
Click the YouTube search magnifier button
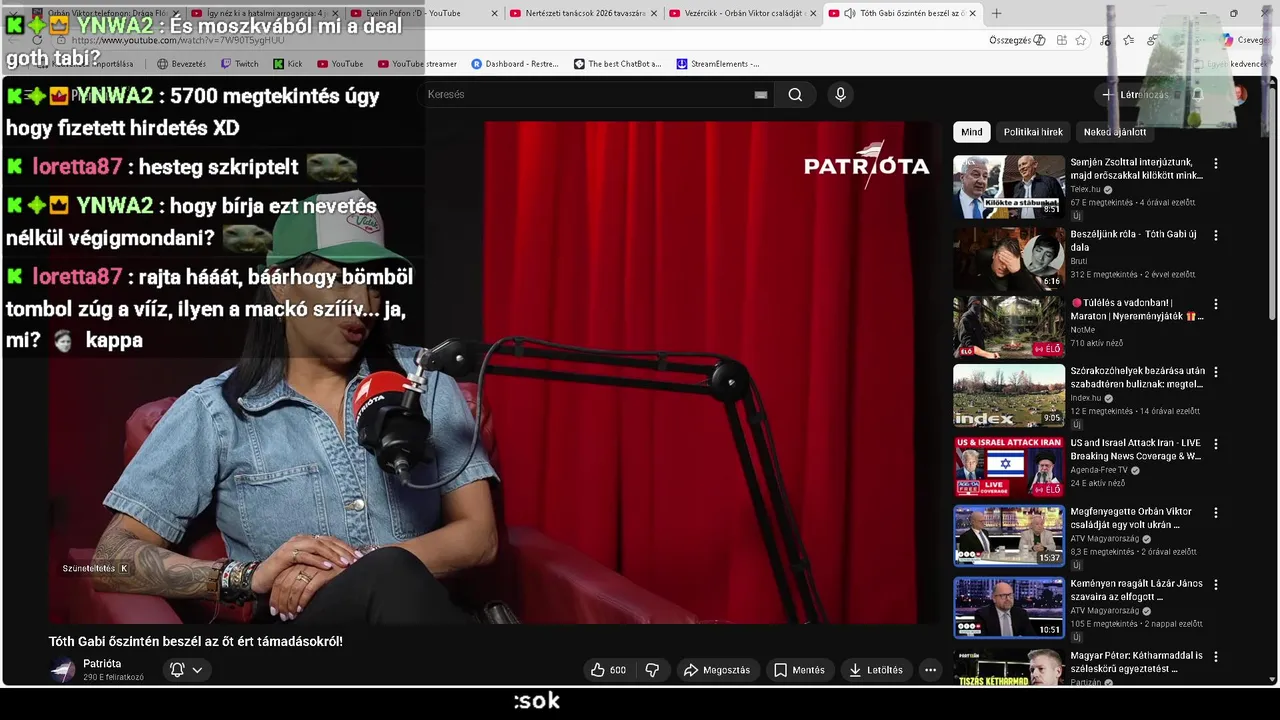[x=795, y=95]
